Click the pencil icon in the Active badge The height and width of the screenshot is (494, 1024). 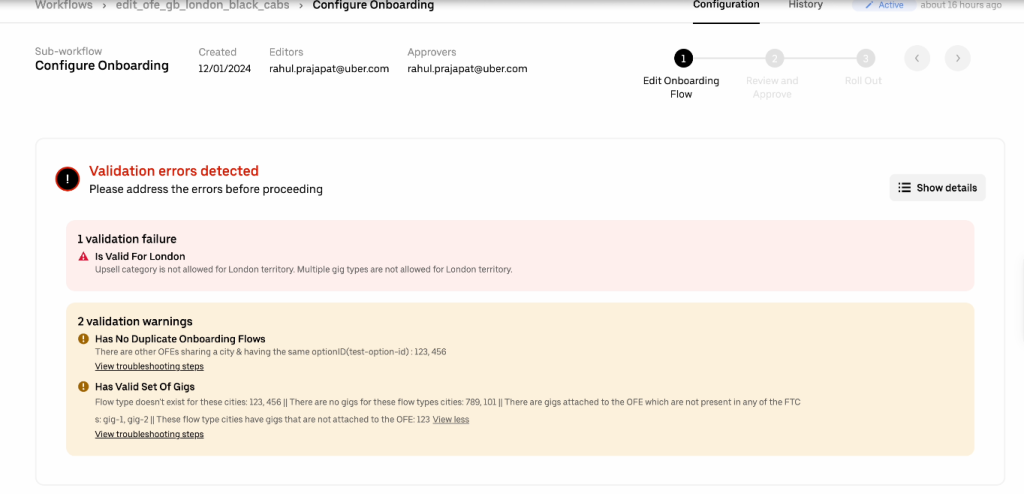(869, 5)
